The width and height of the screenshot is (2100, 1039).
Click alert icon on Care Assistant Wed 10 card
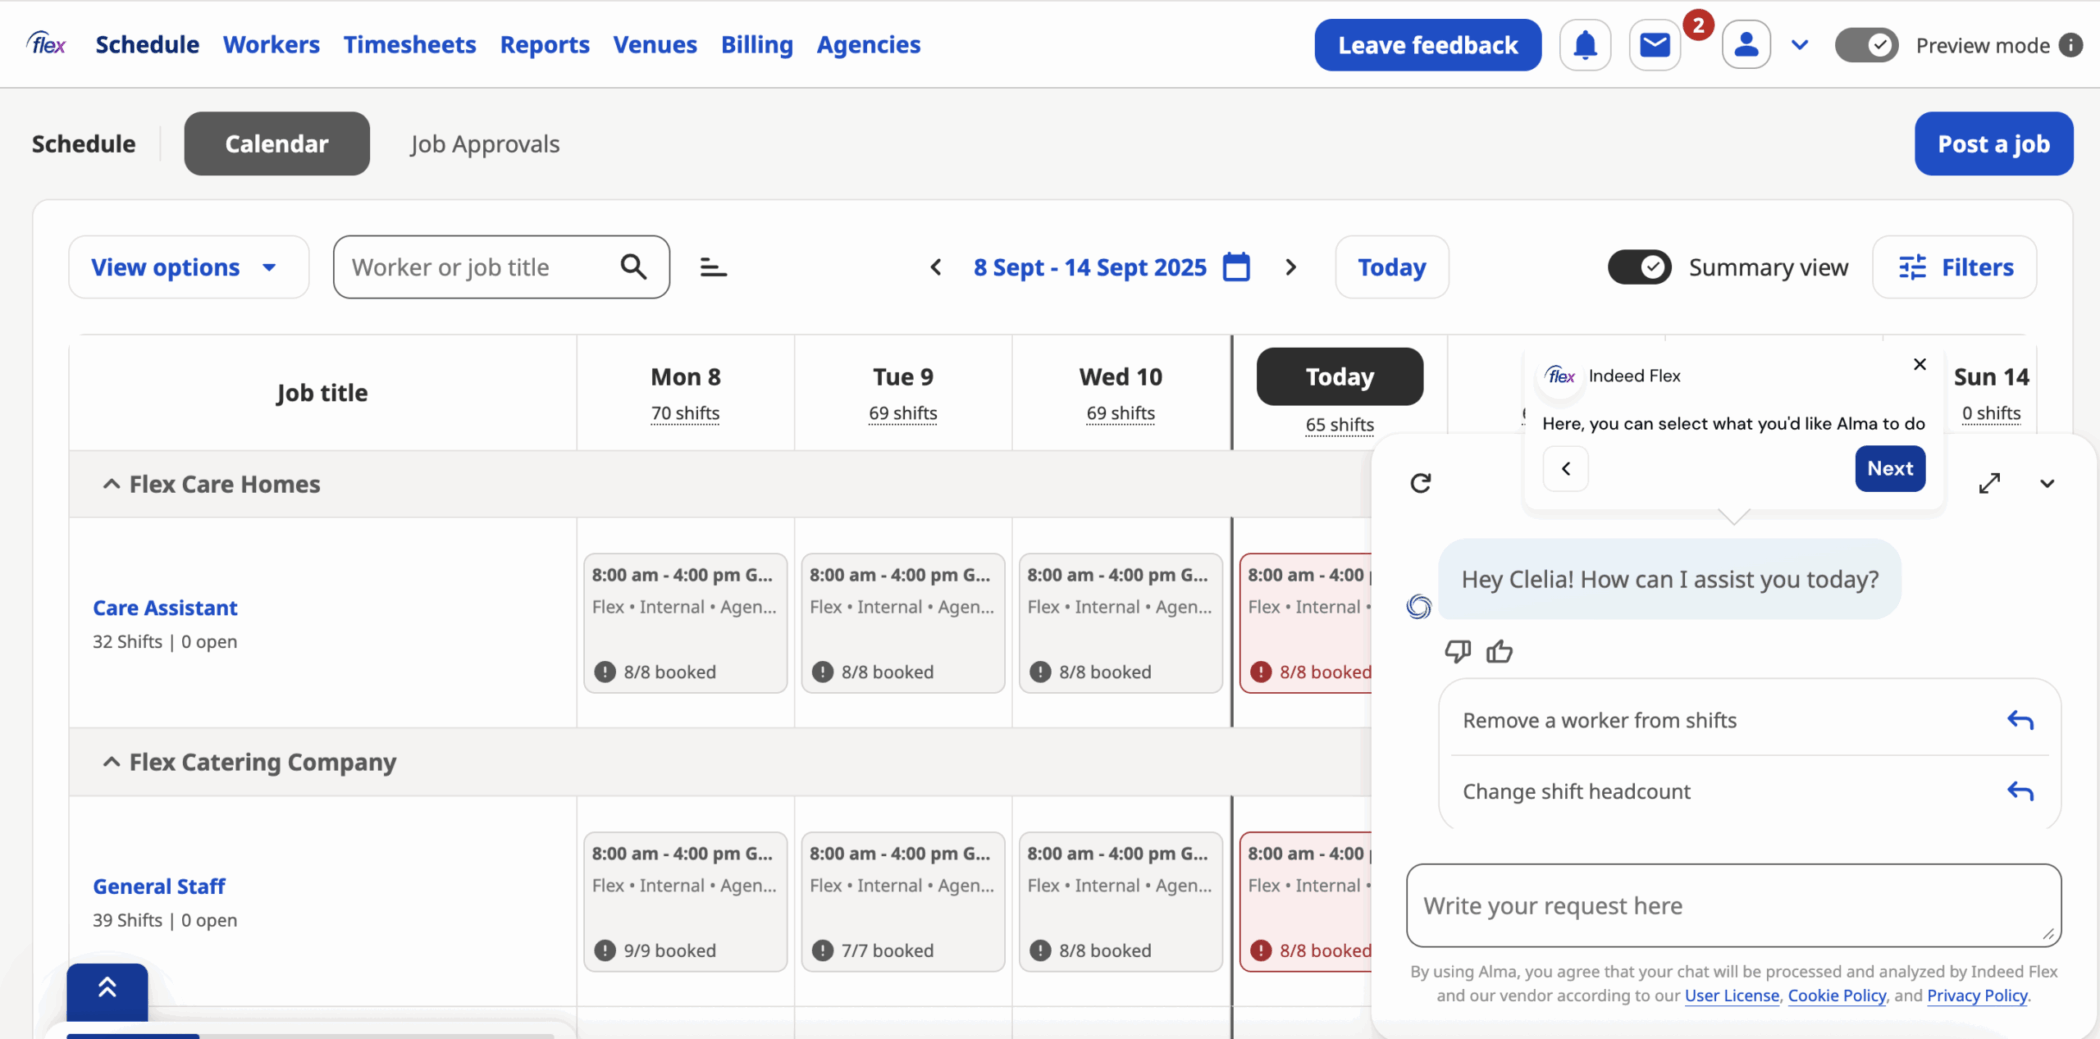tap(1040, 672)
